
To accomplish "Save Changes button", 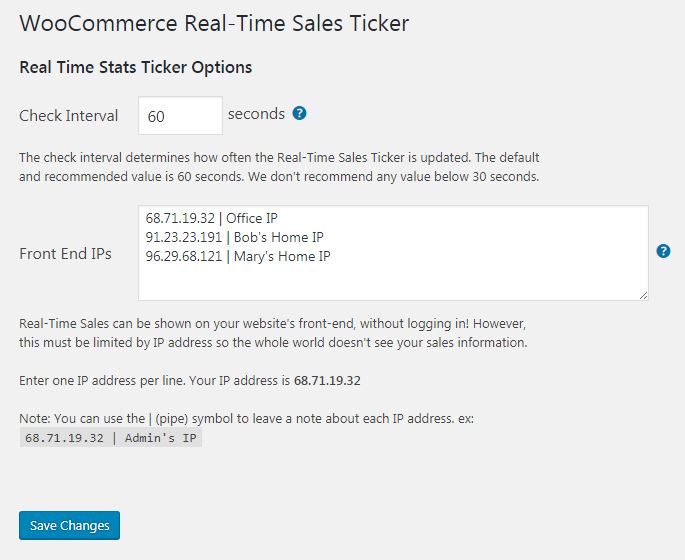I will pyautogui.click(x=69, y=525).
